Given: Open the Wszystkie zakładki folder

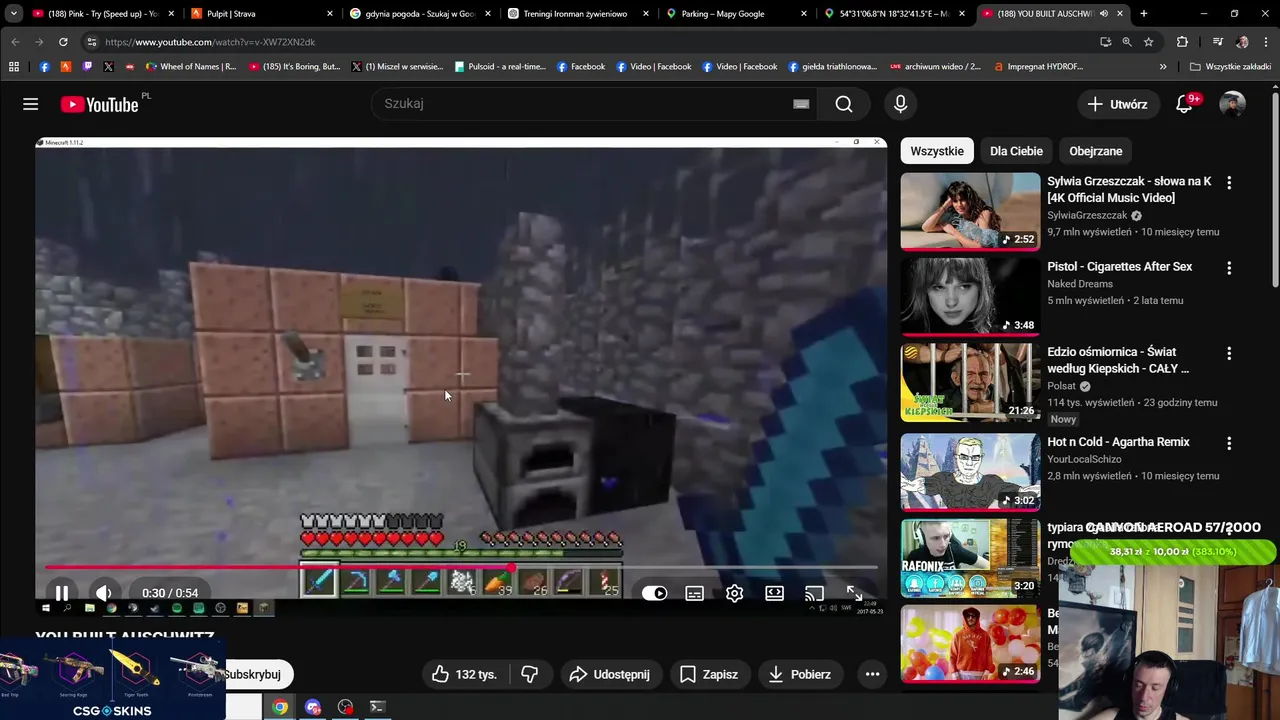Looking at the screenshot, I should pos(1230,67).
